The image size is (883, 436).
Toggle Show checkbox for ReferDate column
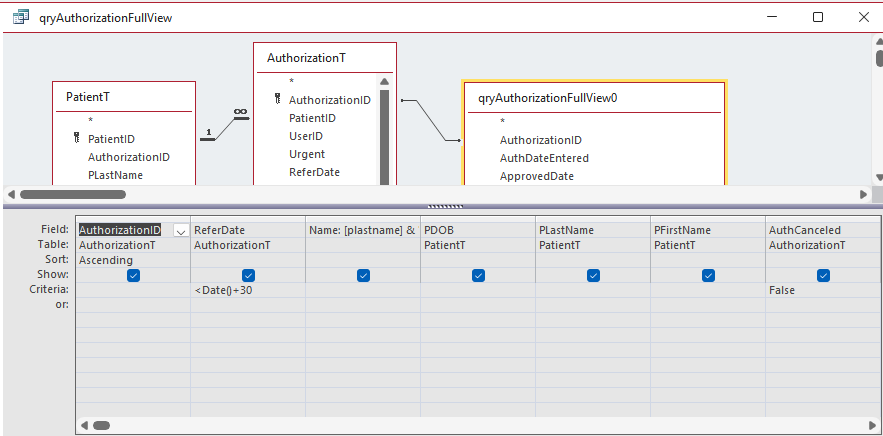coord(248,276)
